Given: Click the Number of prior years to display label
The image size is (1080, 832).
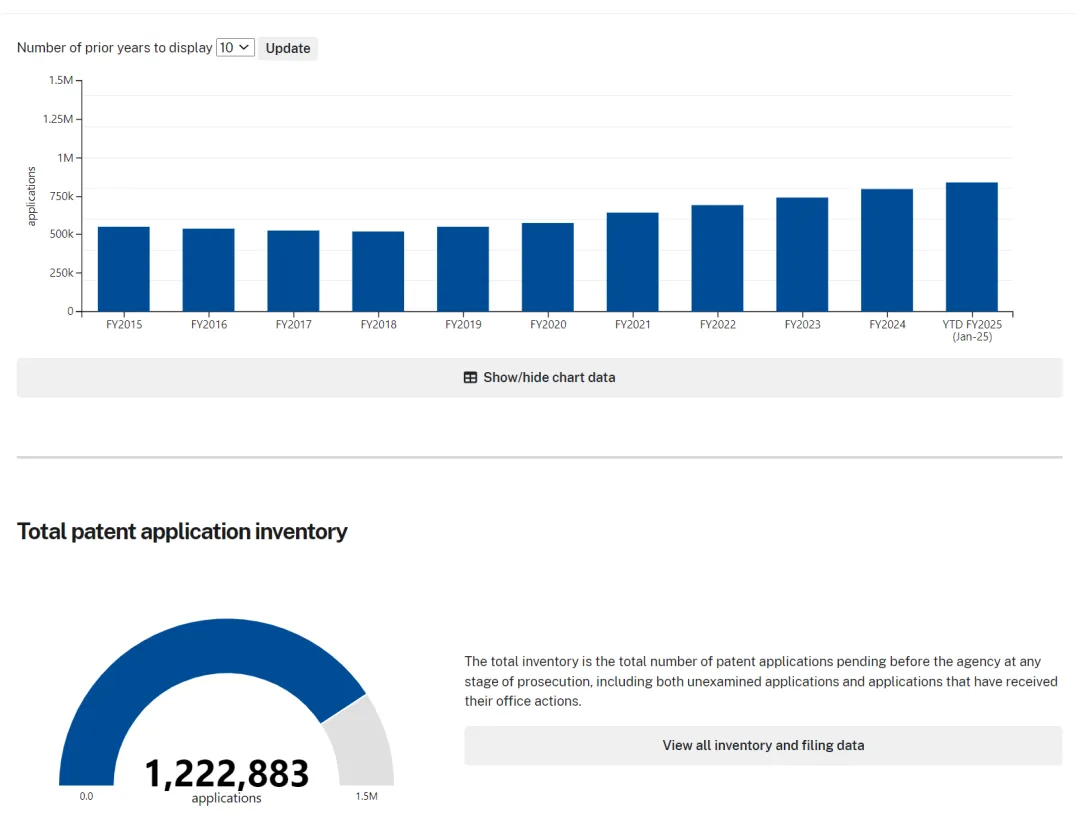Looking at the screenshot, I should 114,48.
